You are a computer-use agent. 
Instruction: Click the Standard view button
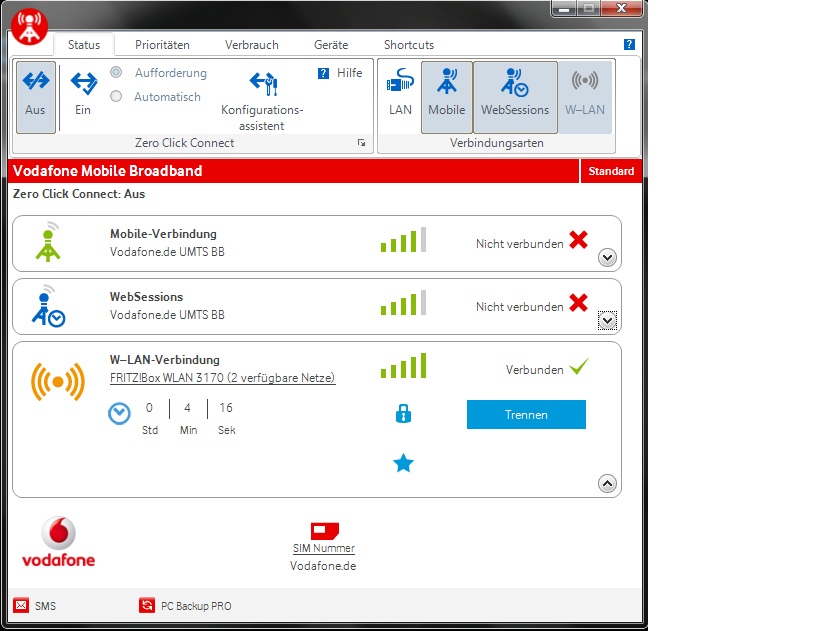[x=611, y=171]
